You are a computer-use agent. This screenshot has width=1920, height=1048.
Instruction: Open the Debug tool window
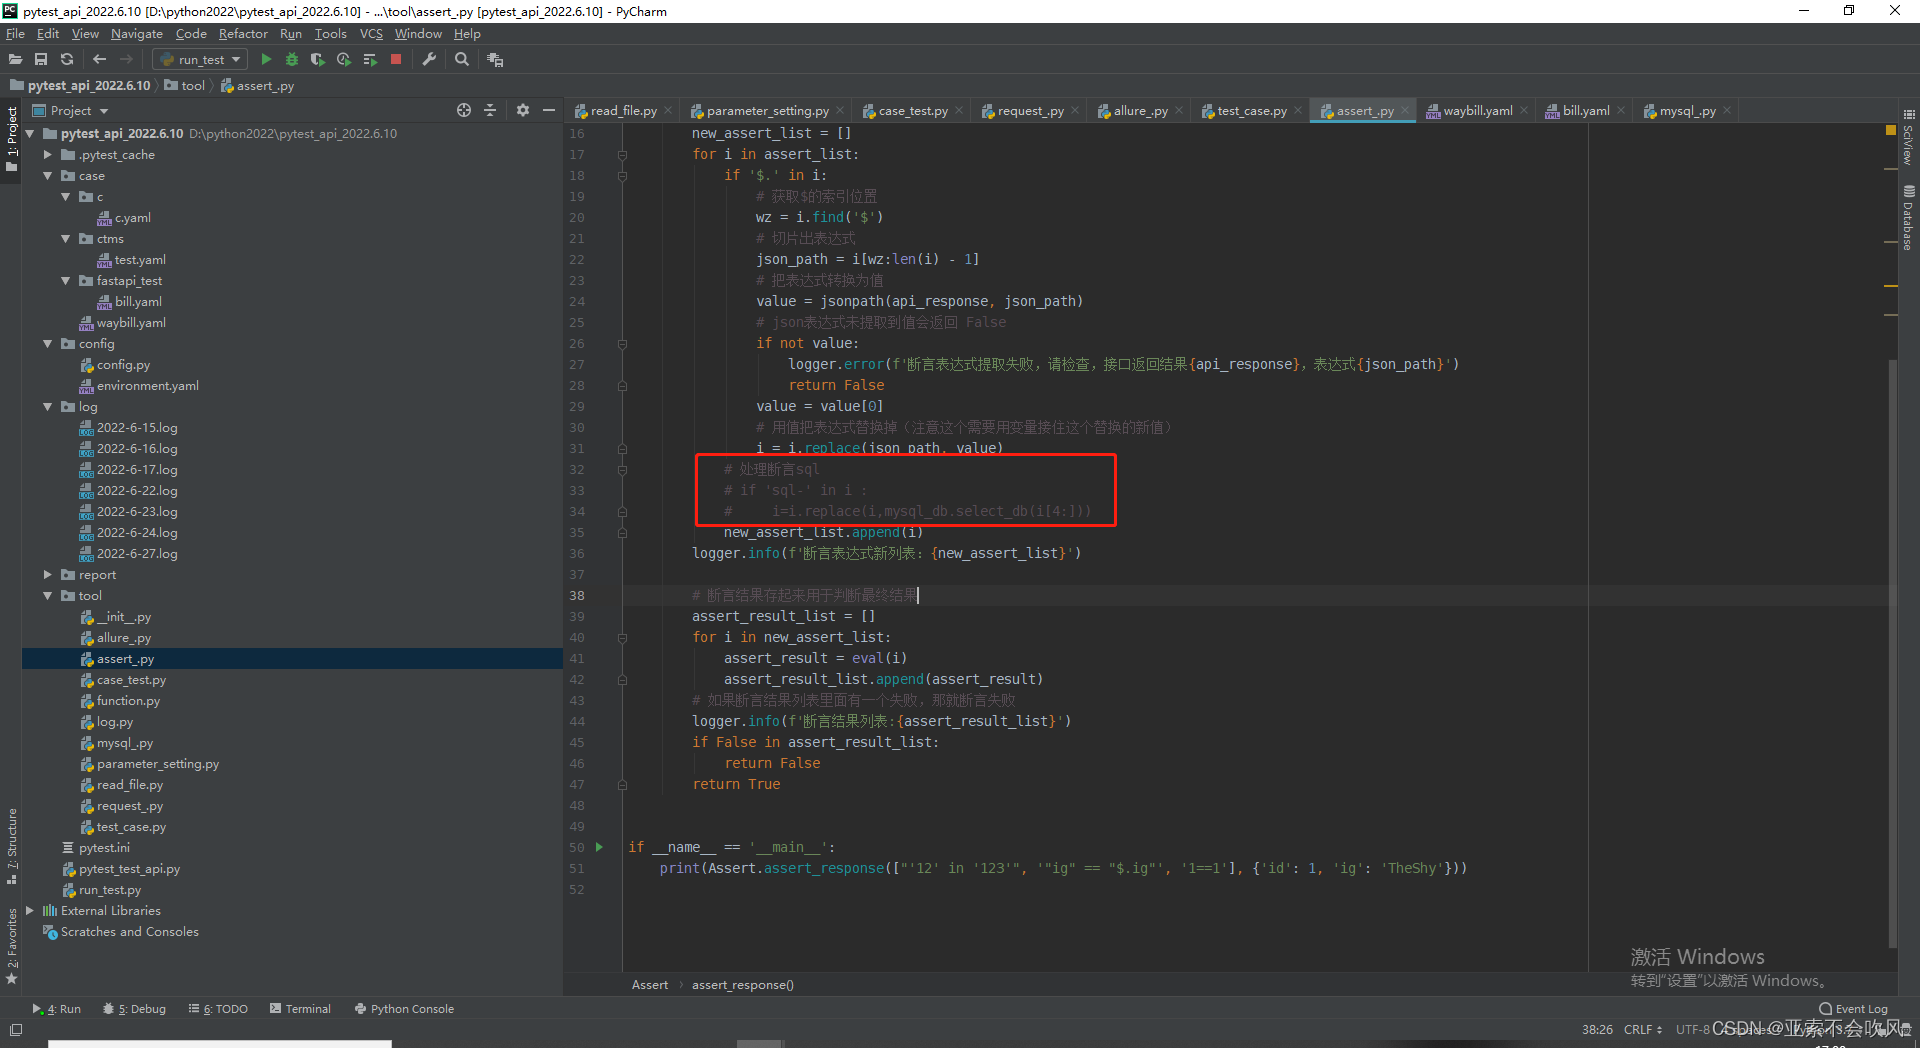pyautogui.click(x=134, y=1009)
